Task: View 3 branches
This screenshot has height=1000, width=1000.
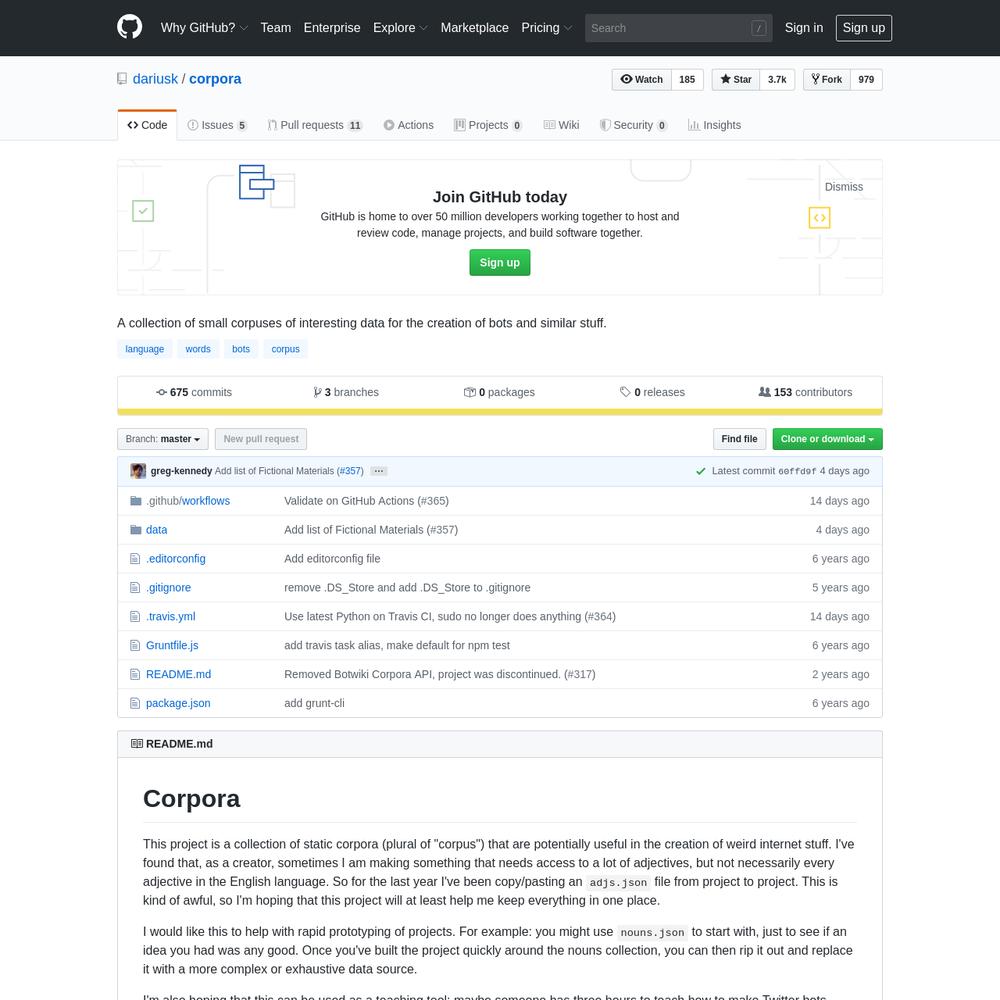Action: coord(346,392)
